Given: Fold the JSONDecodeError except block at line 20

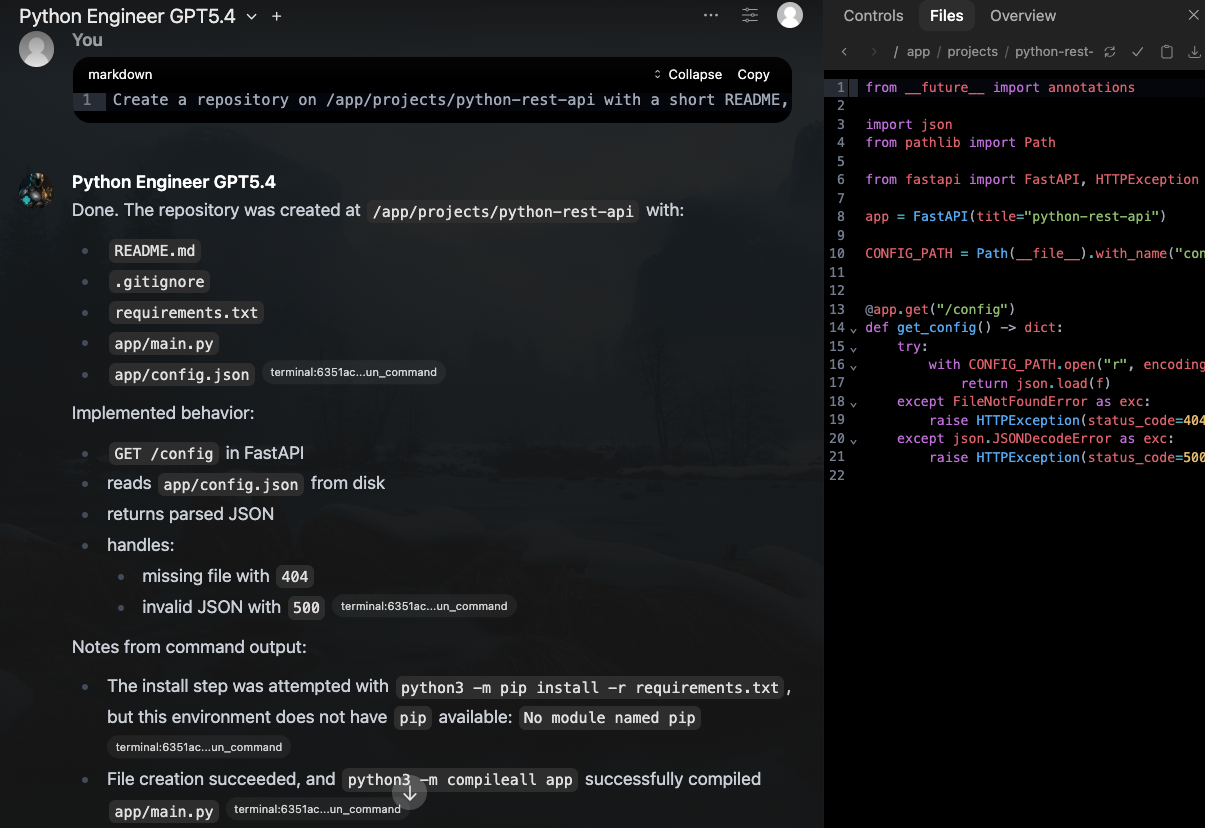Looking at the screenshot, I should (x=853, y=440).
